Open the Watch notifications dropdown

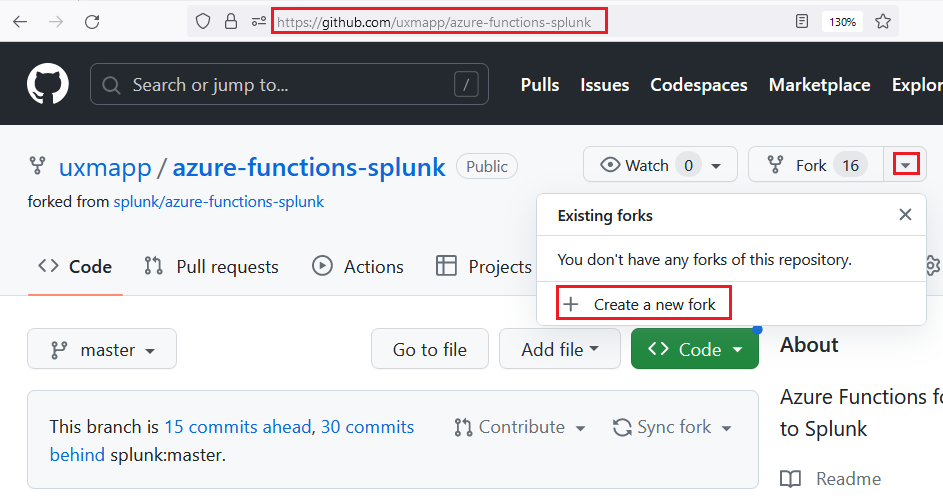point(660,165)
